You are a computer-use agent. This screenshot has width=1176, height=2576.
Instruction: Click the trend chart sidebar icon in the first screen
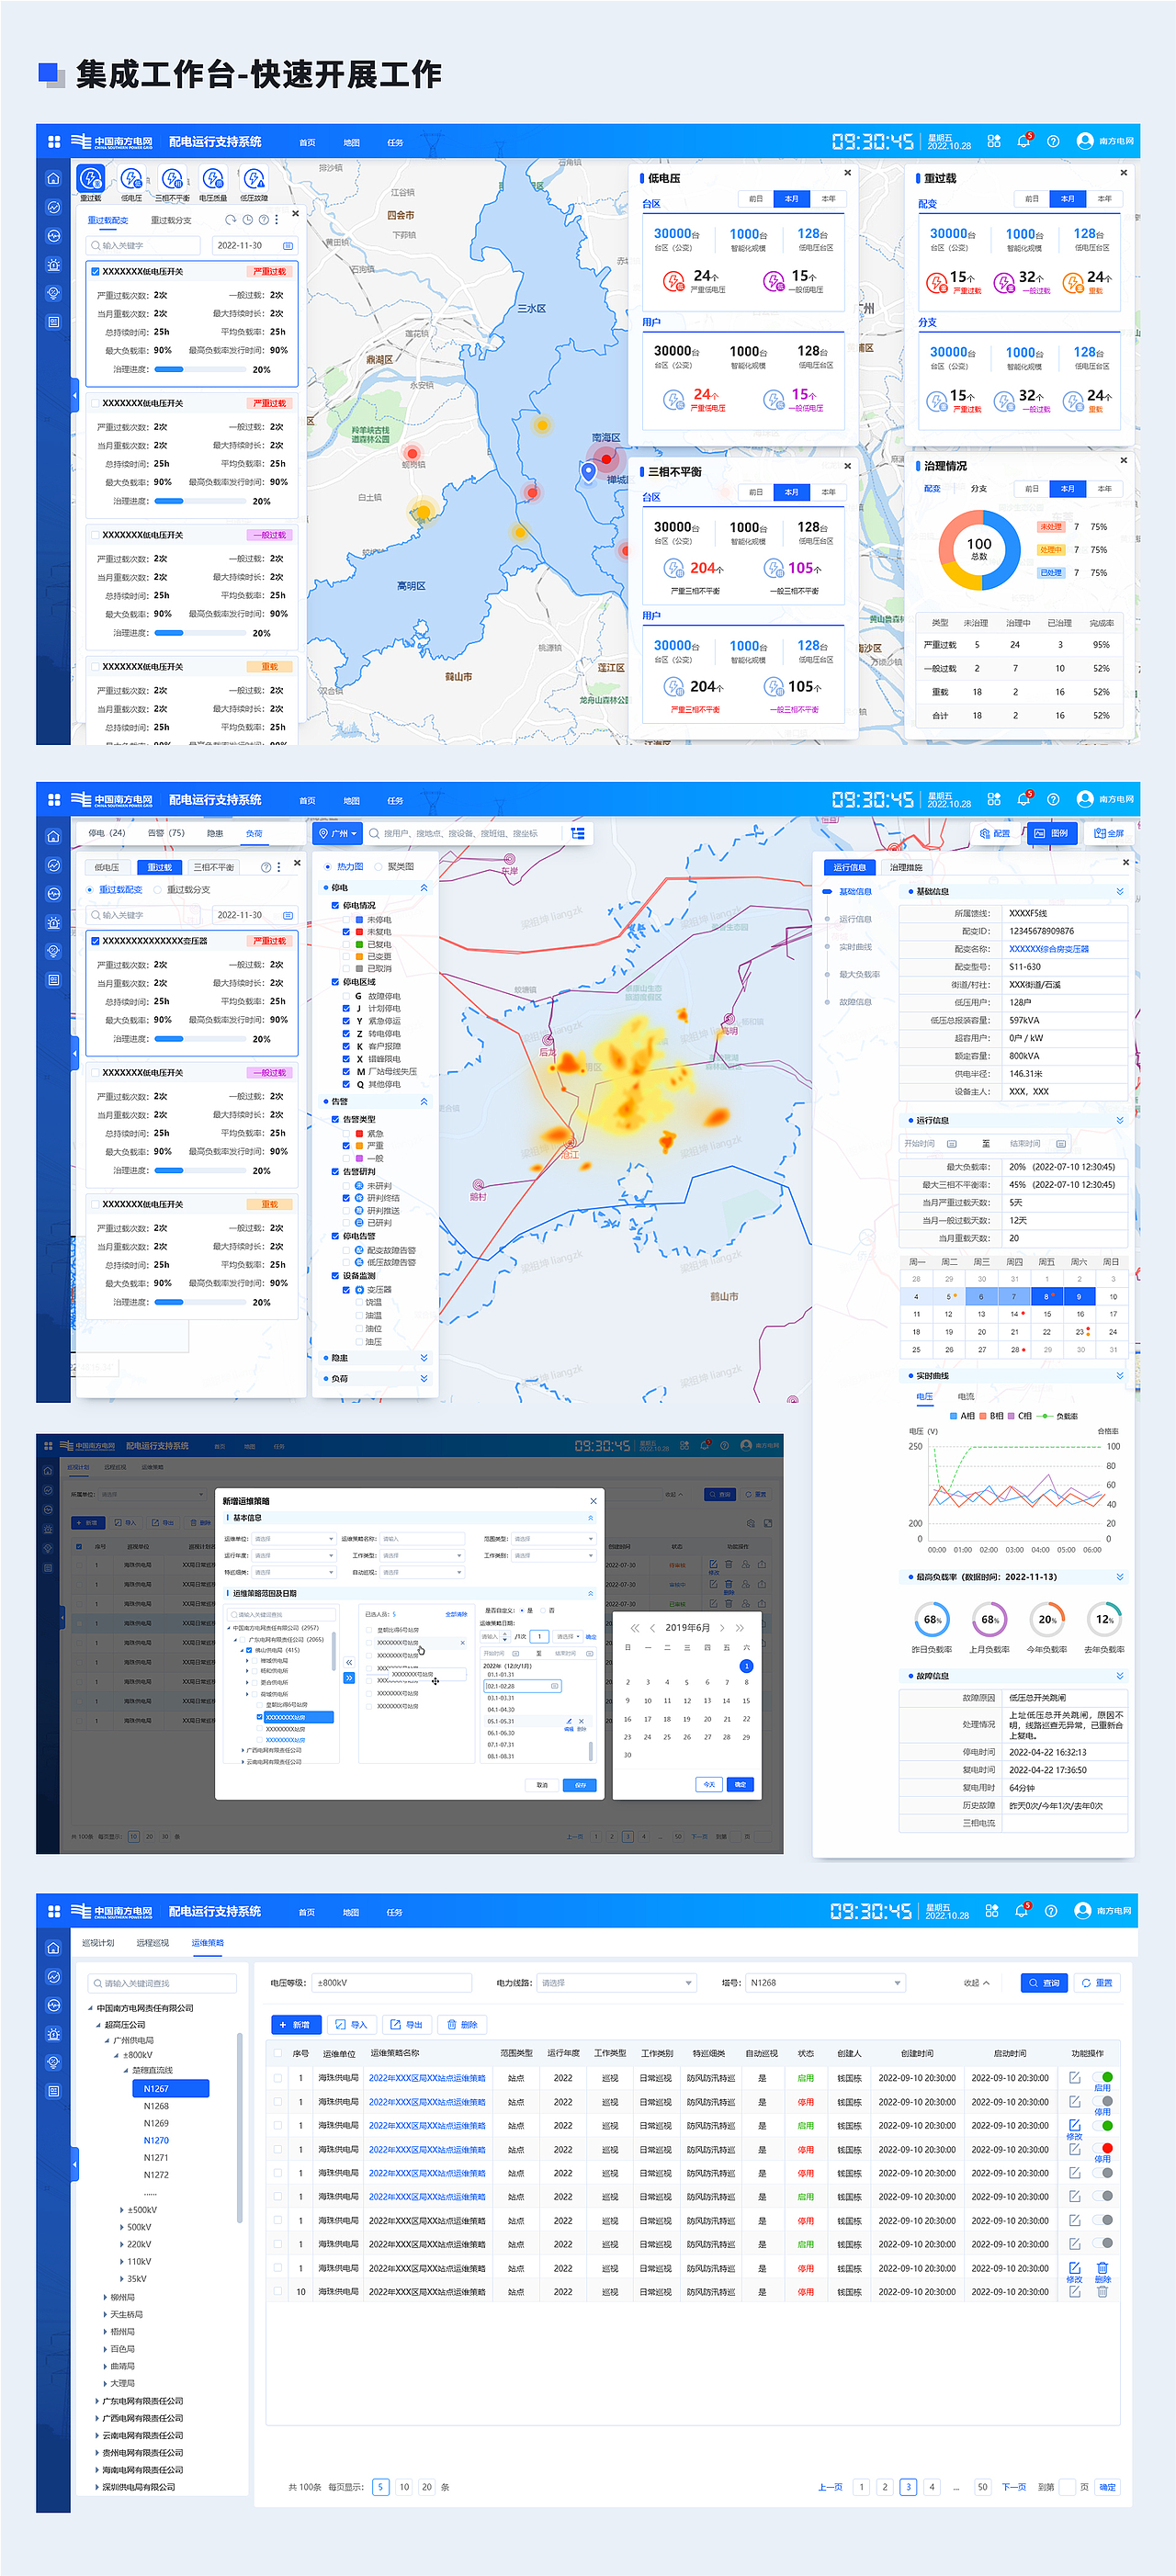54,207
